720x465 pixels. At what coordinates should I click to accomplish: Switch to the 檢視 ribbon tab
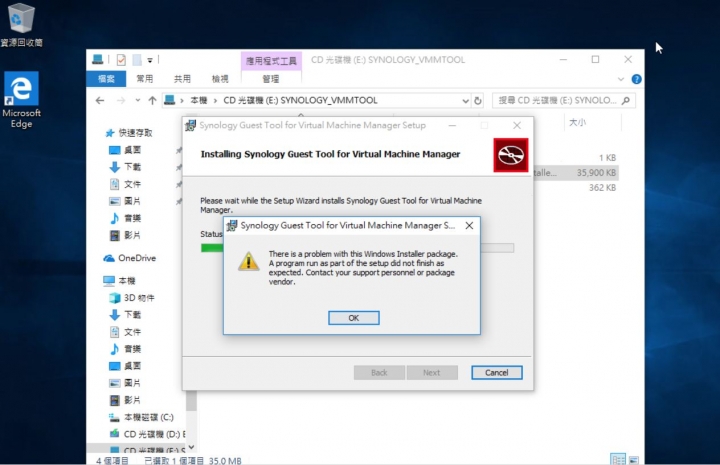(220, 78)
